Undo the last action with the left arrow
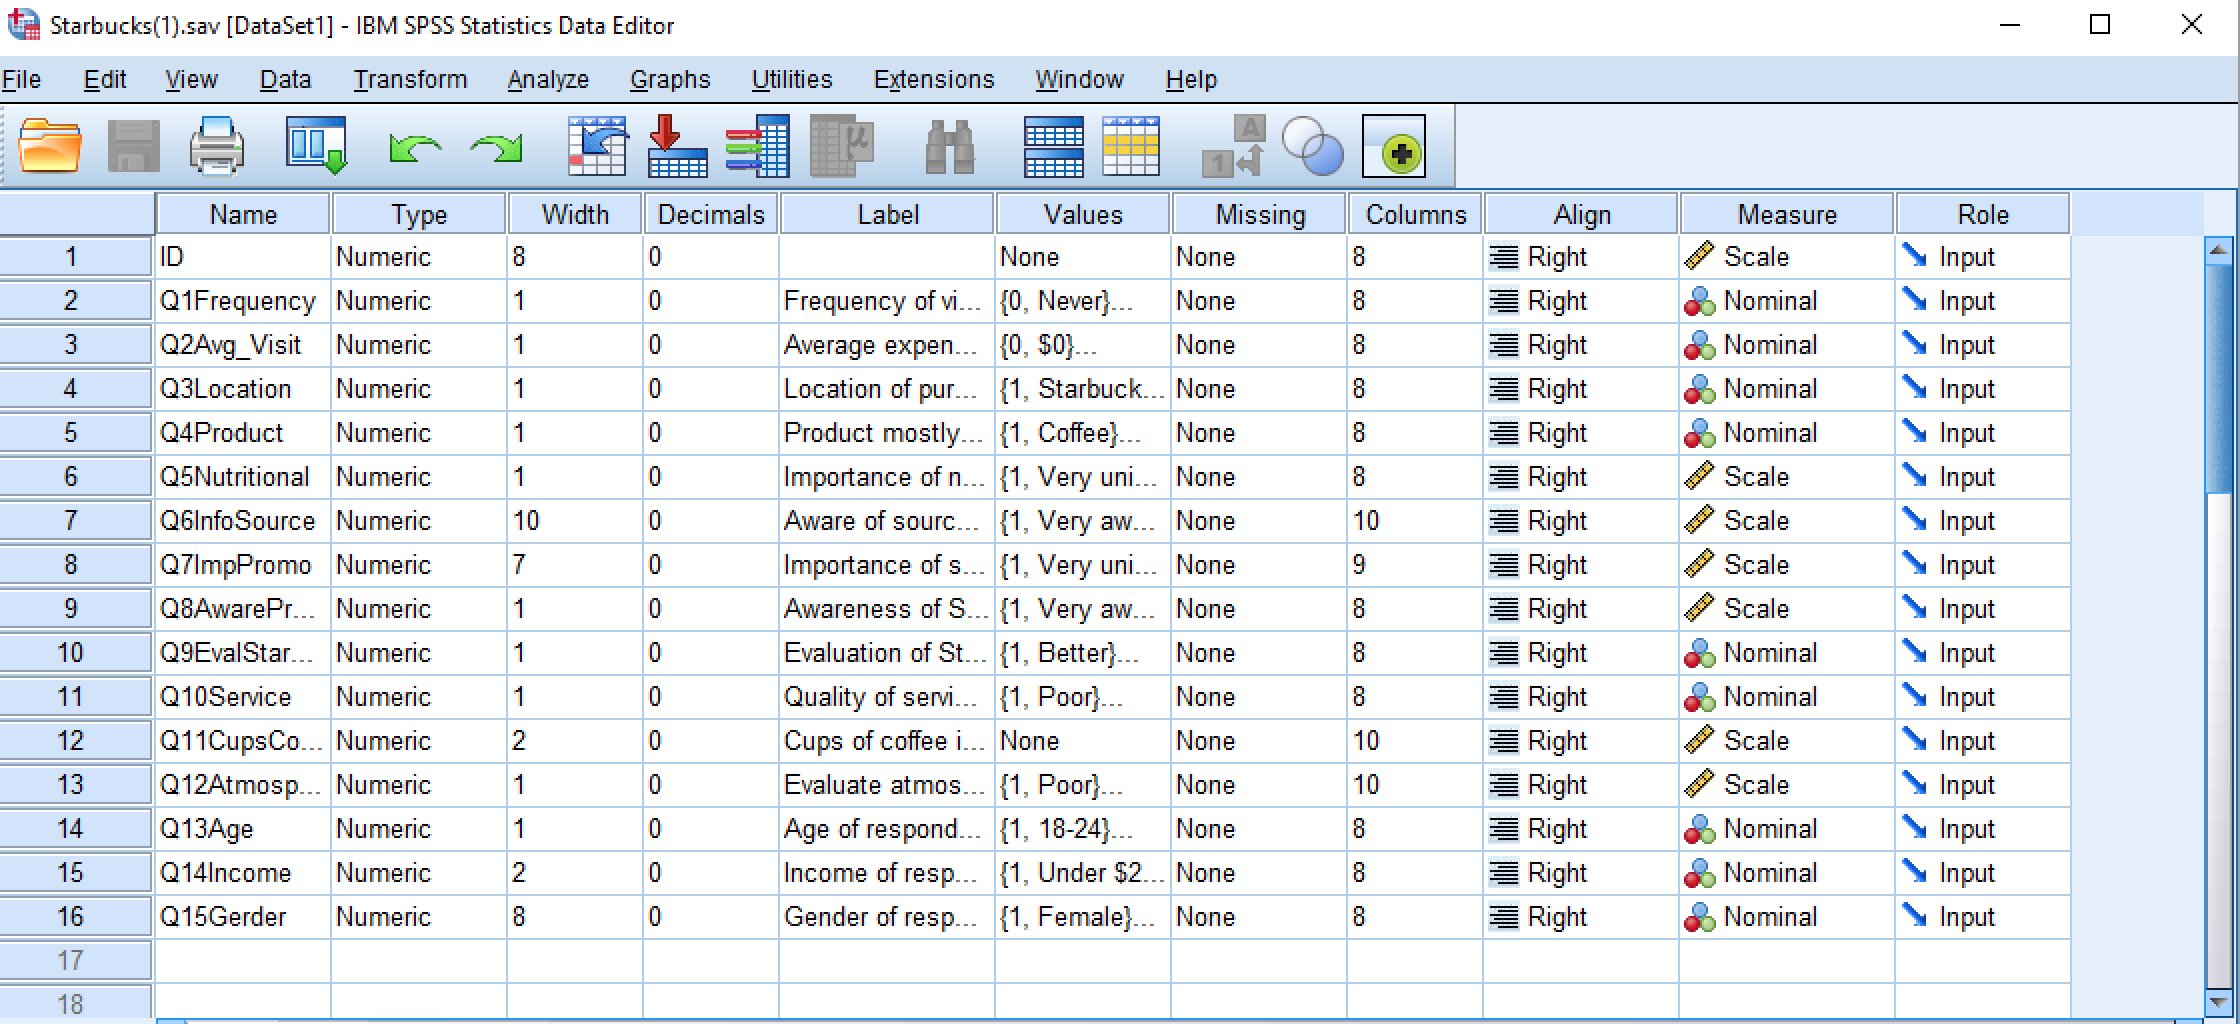The width and height of the screenshot is (2240, 1024). click(414, 148)
